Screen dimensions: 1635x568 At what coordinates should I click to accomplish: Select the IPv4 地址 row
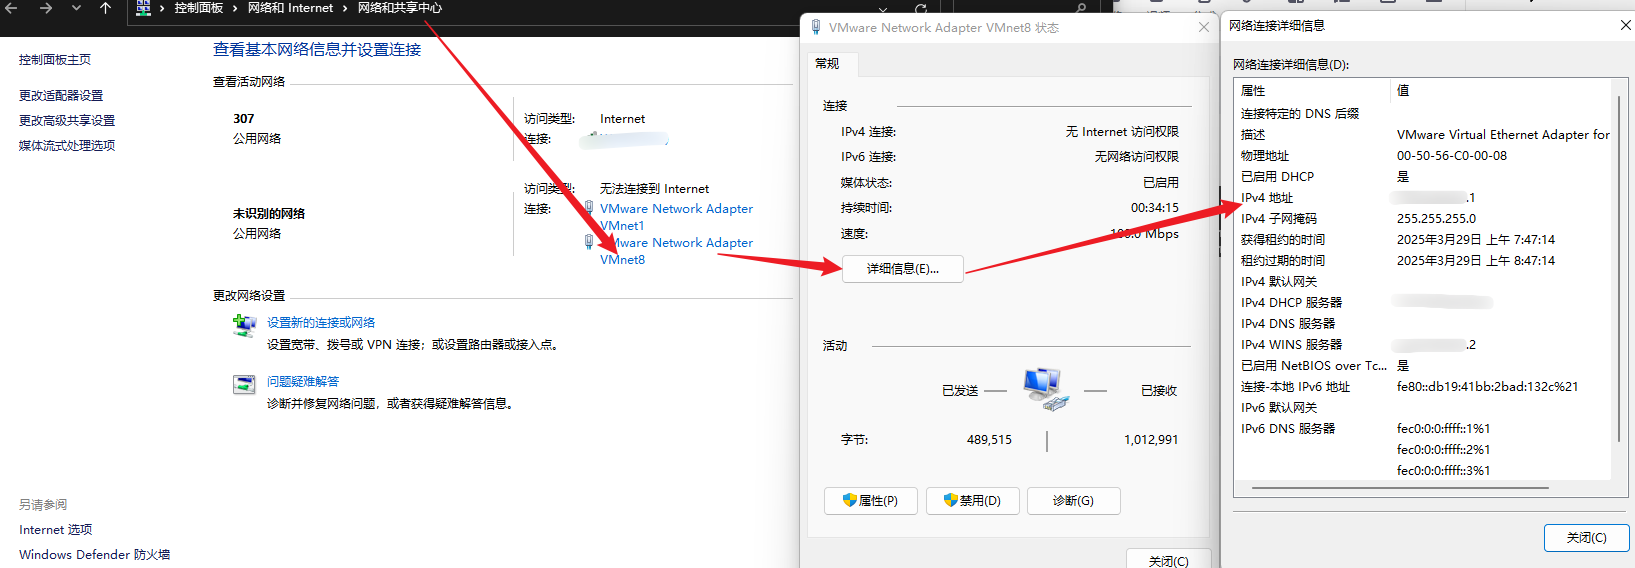pyautogui.click(x=1423, y=198)
